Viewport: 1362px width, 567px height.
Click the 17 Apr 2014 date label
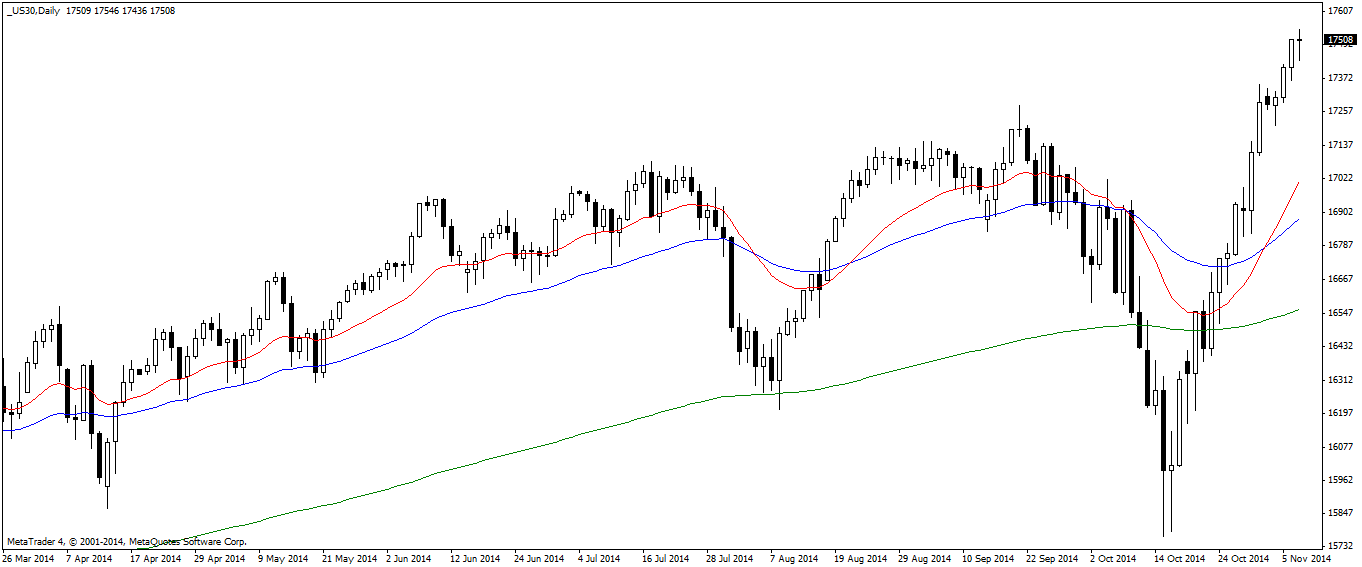pyautogui.click(x=157, y=559)
